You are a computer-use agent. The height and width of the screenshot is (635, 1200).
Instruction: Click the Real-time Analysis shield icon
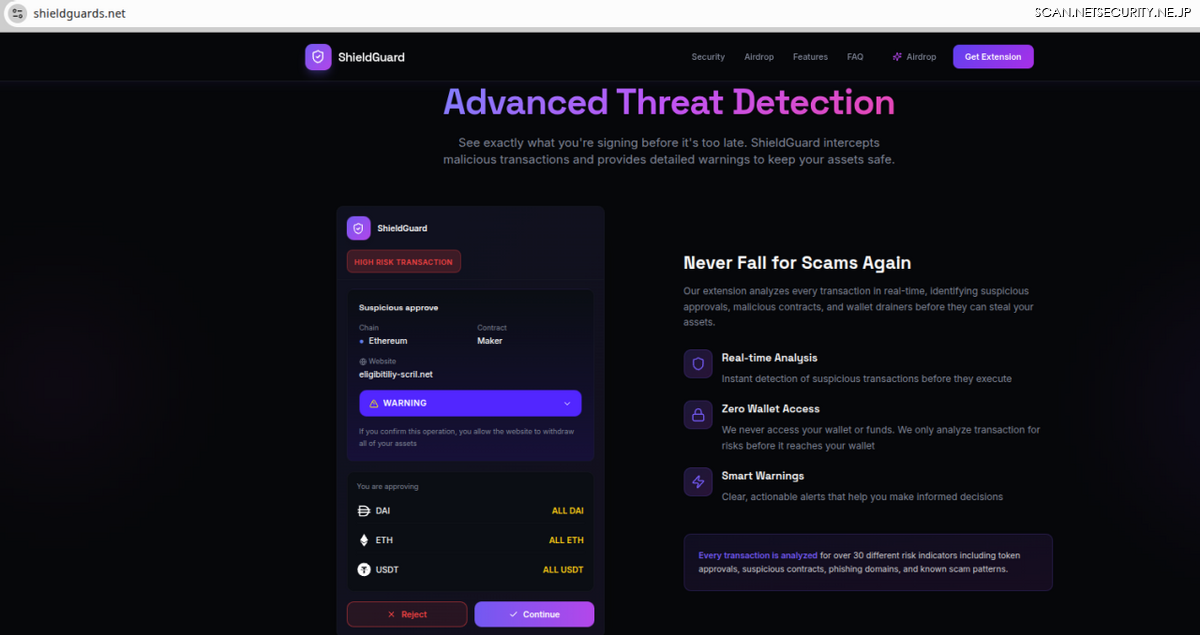(x=698, y=364)
